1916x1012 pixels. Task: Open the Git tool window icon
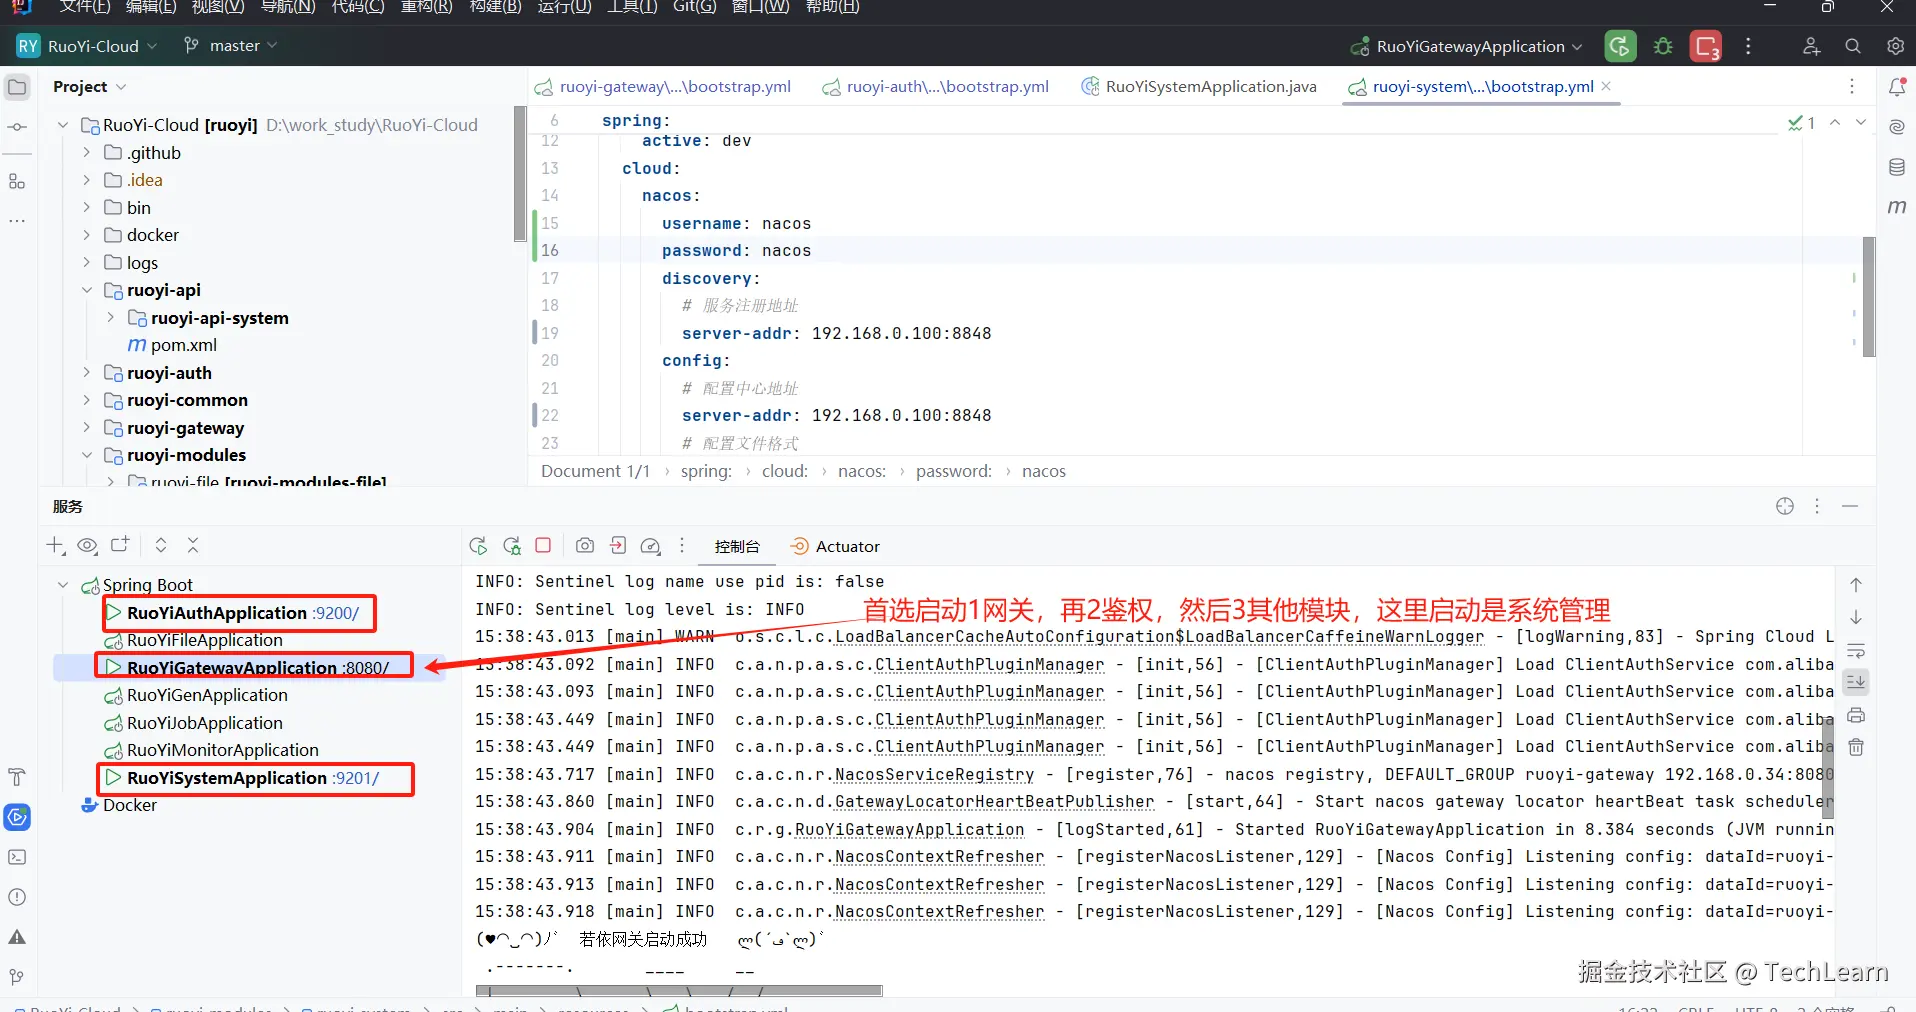click(x=17, y=977)
